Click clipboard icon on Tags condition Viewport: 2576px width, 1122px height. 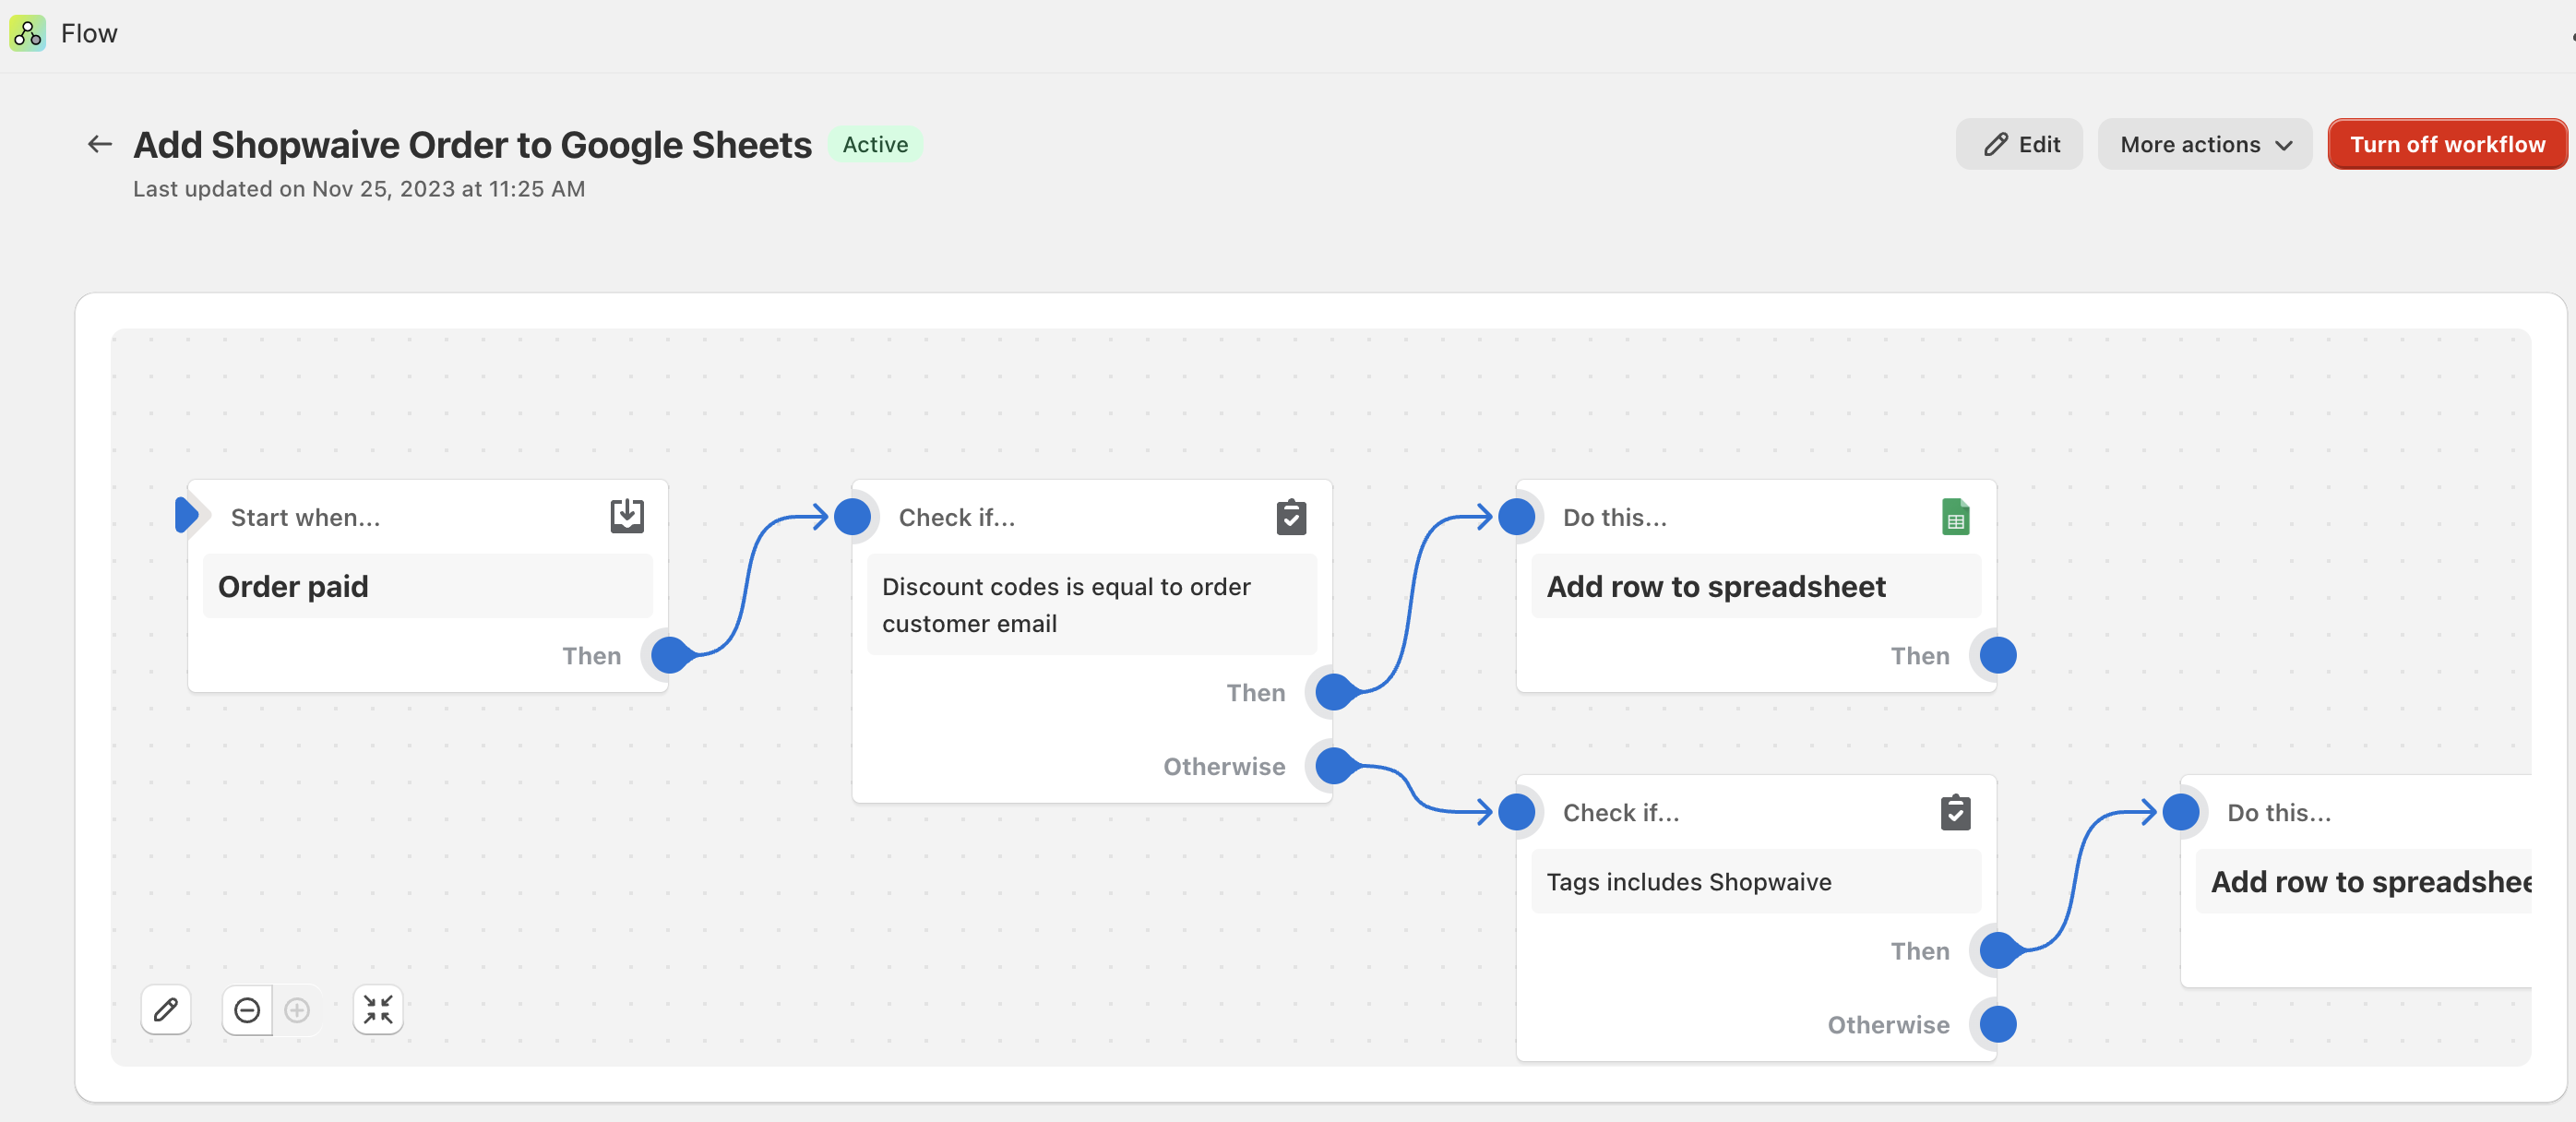[1955, 812]
